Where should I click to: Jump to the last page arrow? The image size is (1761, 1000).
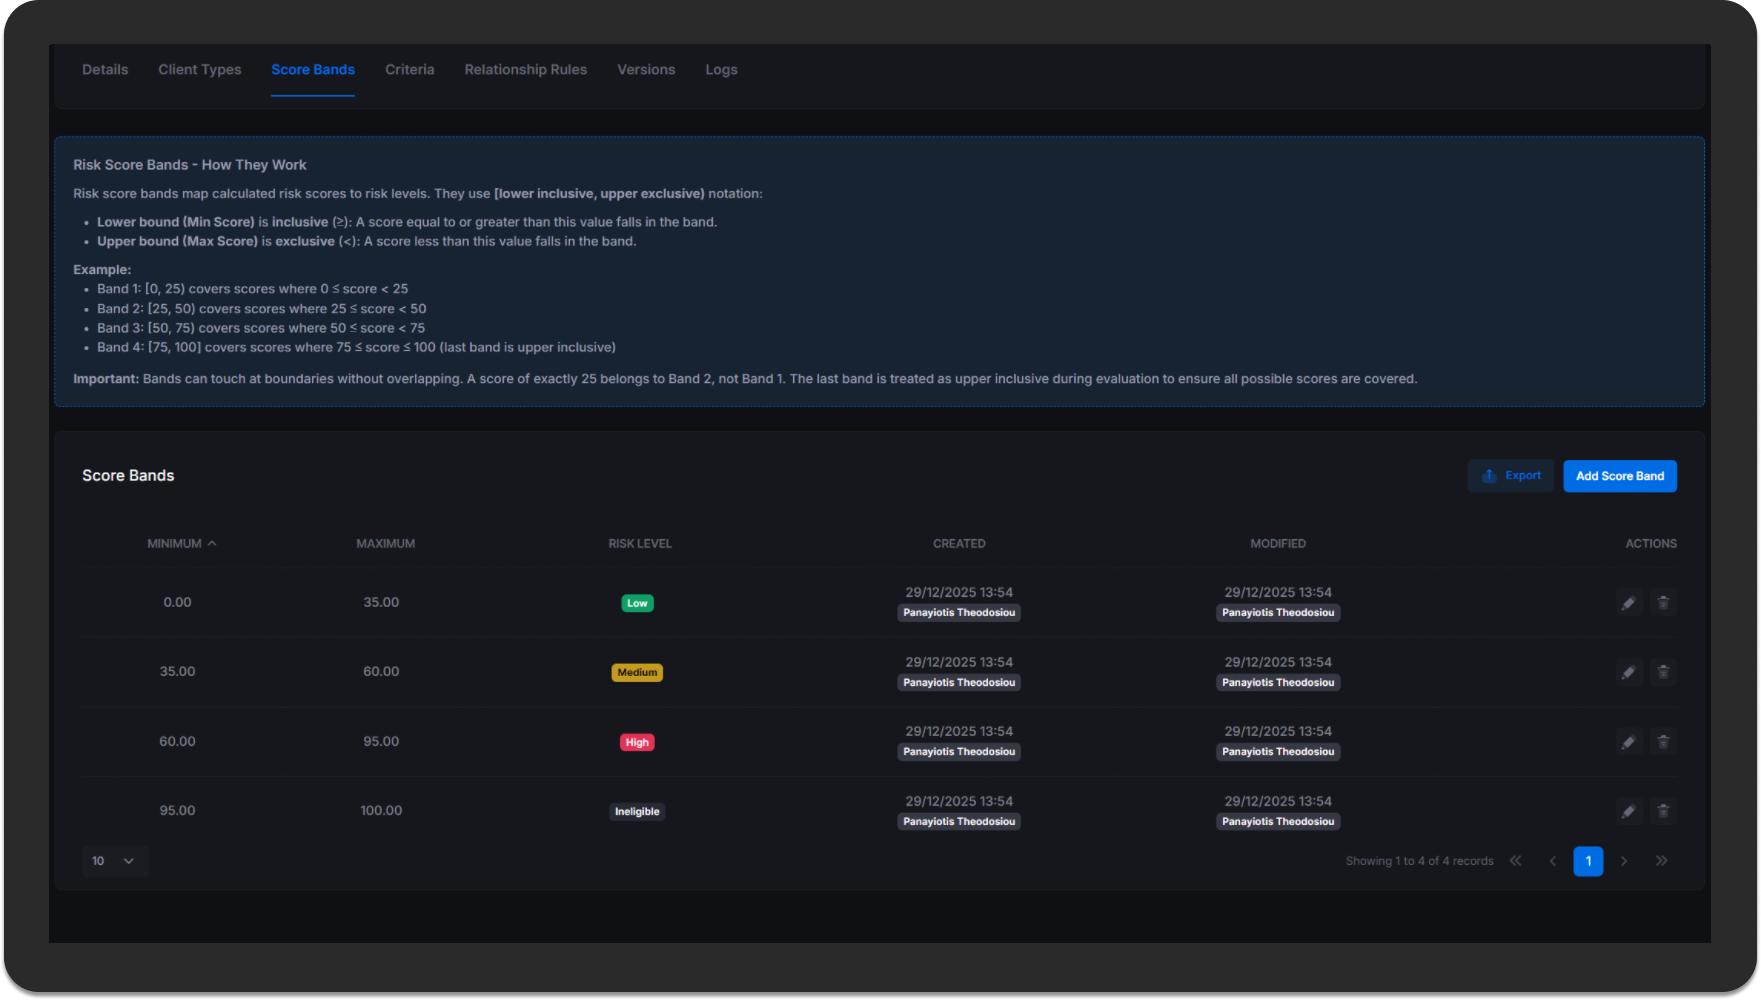click(1661, 861)
